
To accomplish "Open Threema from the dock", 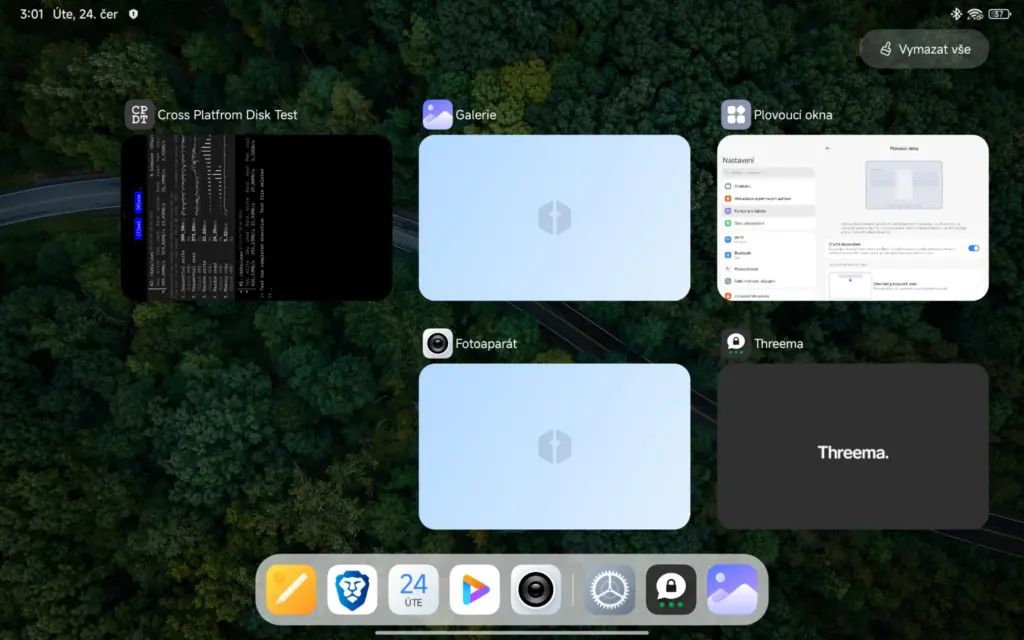I will click(x=671, y=590).
